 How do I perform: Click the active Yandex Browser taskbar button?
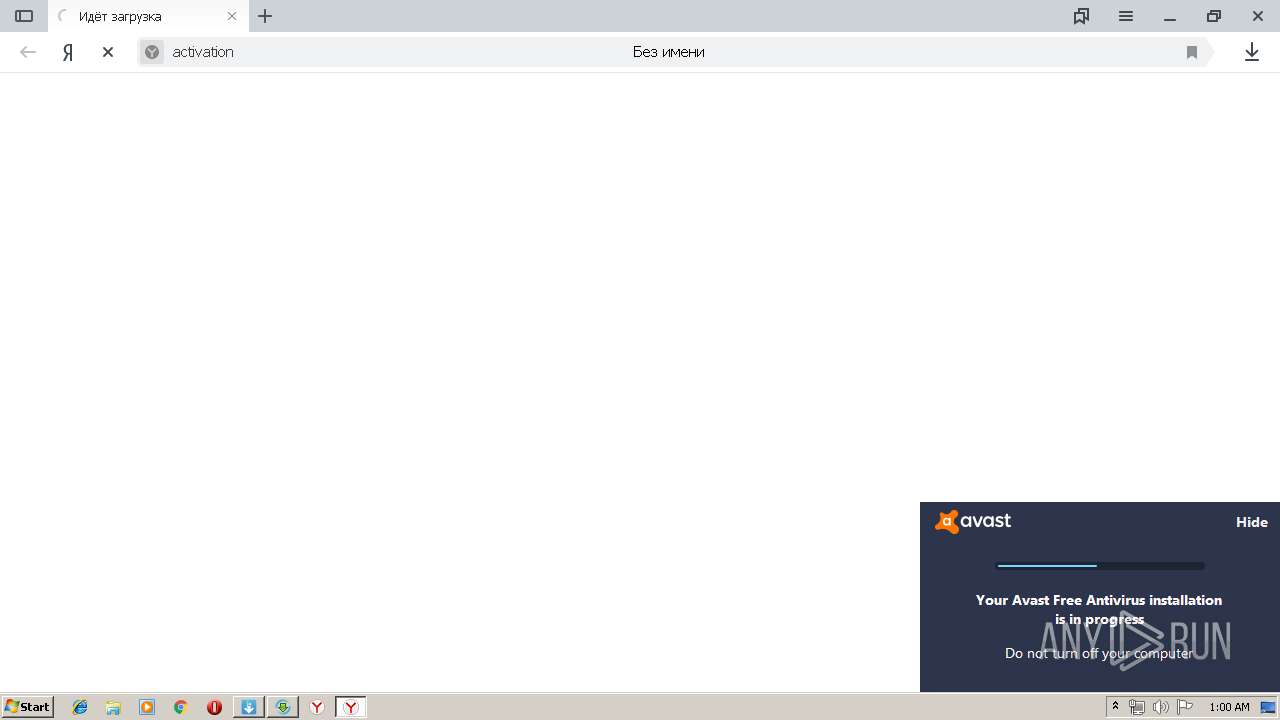pos(351,707)
